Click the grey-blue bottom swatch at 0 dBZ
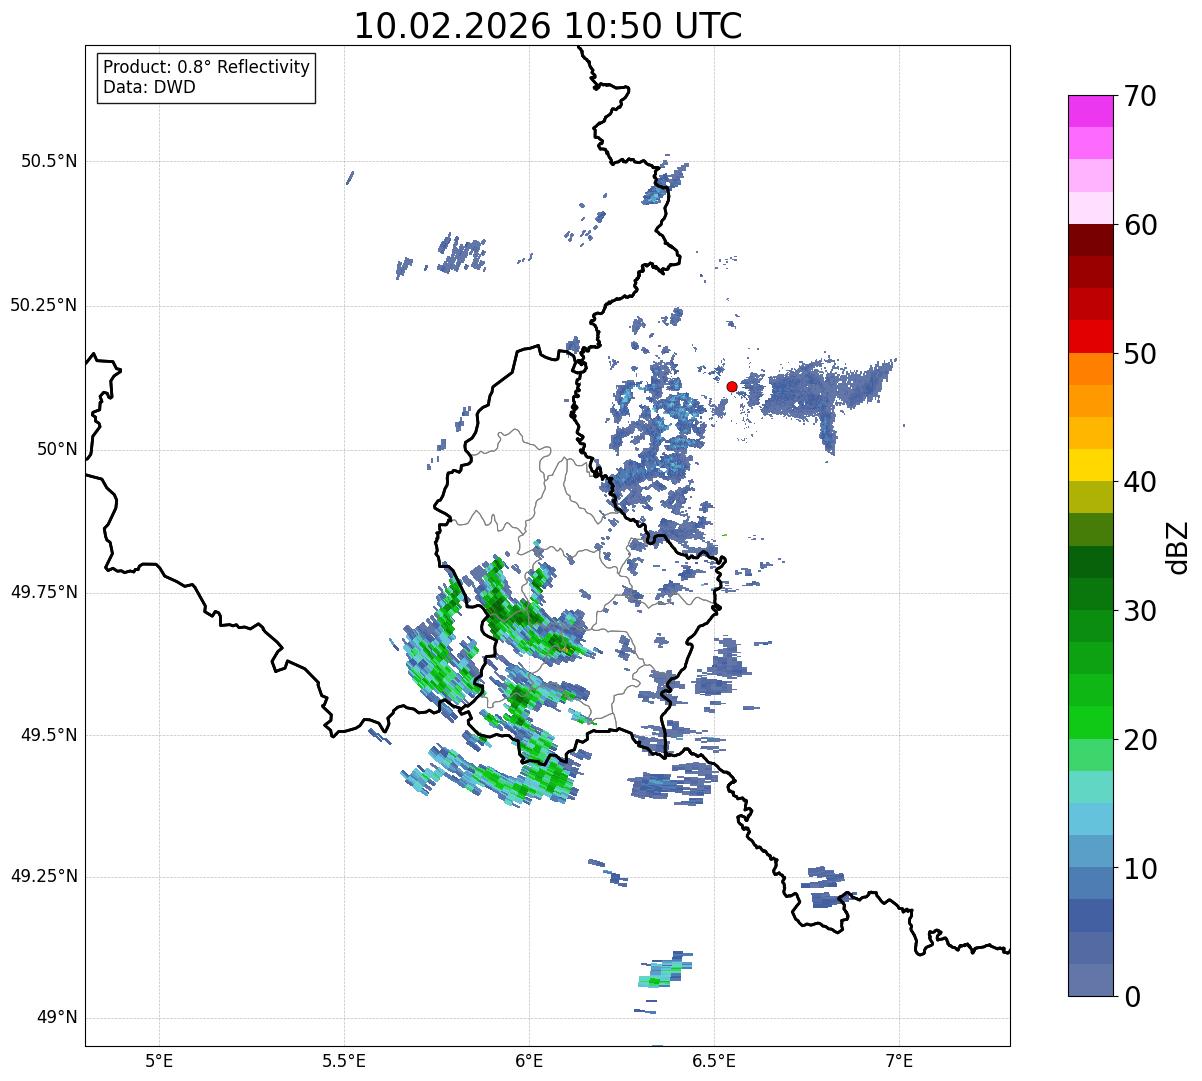 pos(1090,980)
